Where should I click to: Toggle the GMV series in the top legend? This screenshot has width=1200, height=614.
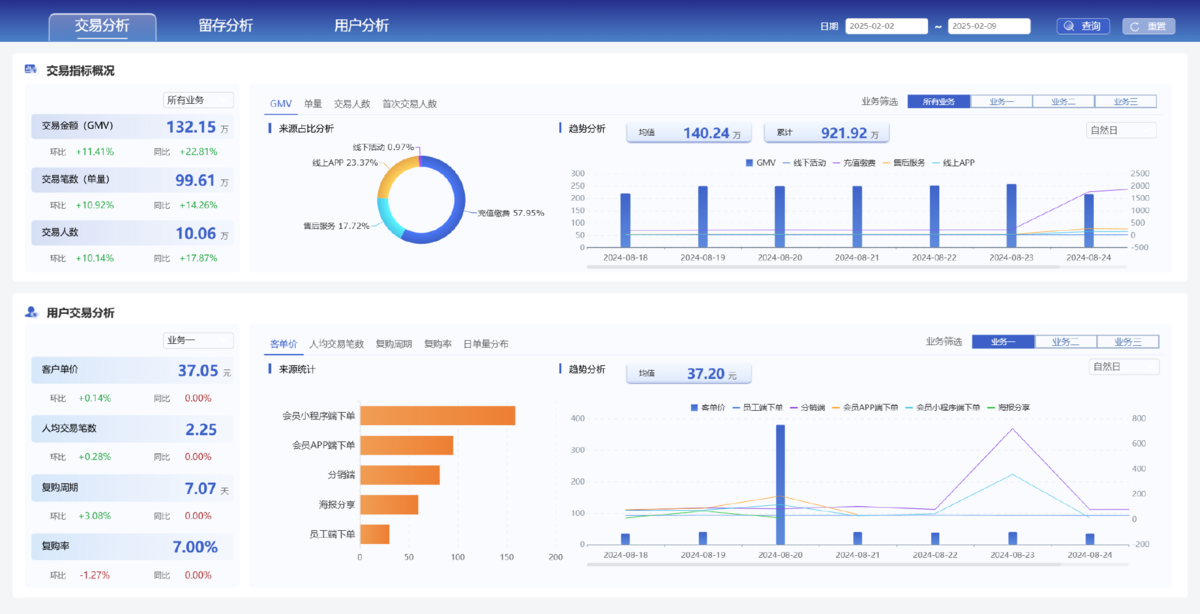coord(761,162)
